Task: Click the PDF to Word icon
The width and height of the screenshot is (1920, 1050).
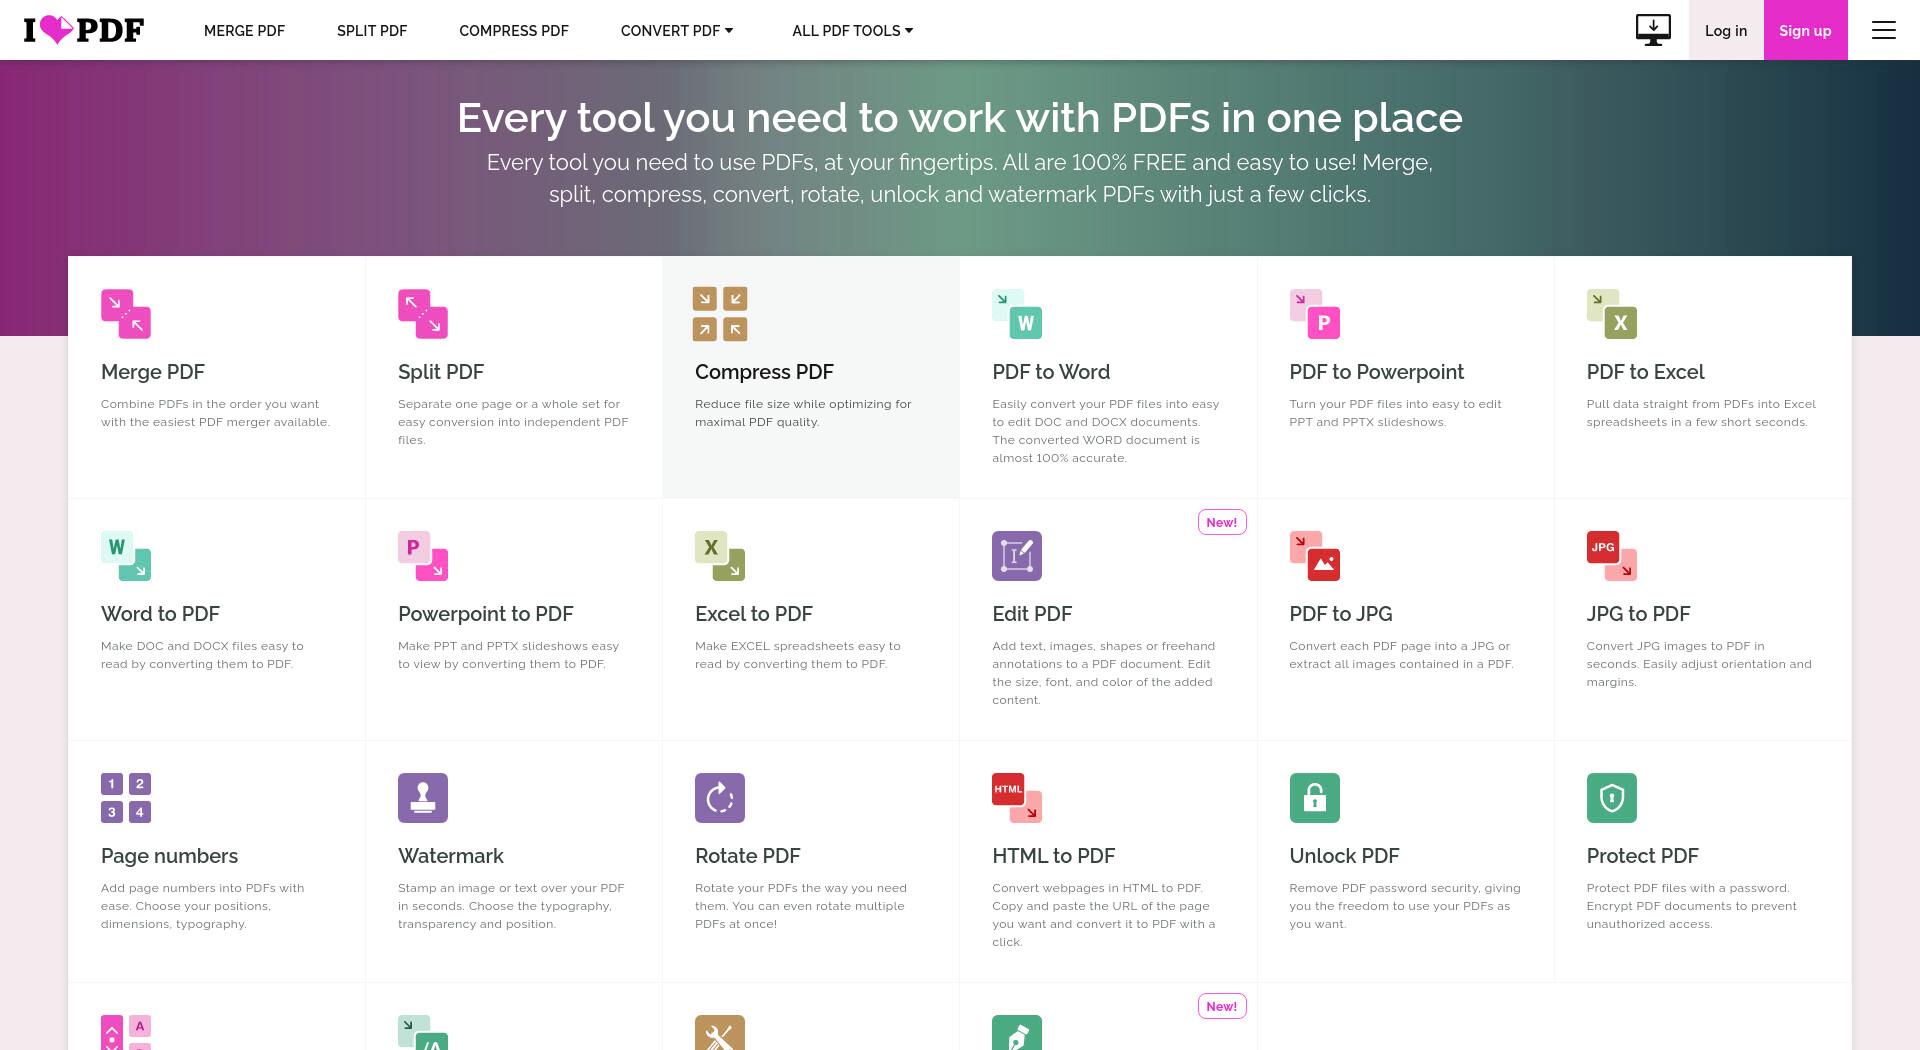Action: 1017,314
